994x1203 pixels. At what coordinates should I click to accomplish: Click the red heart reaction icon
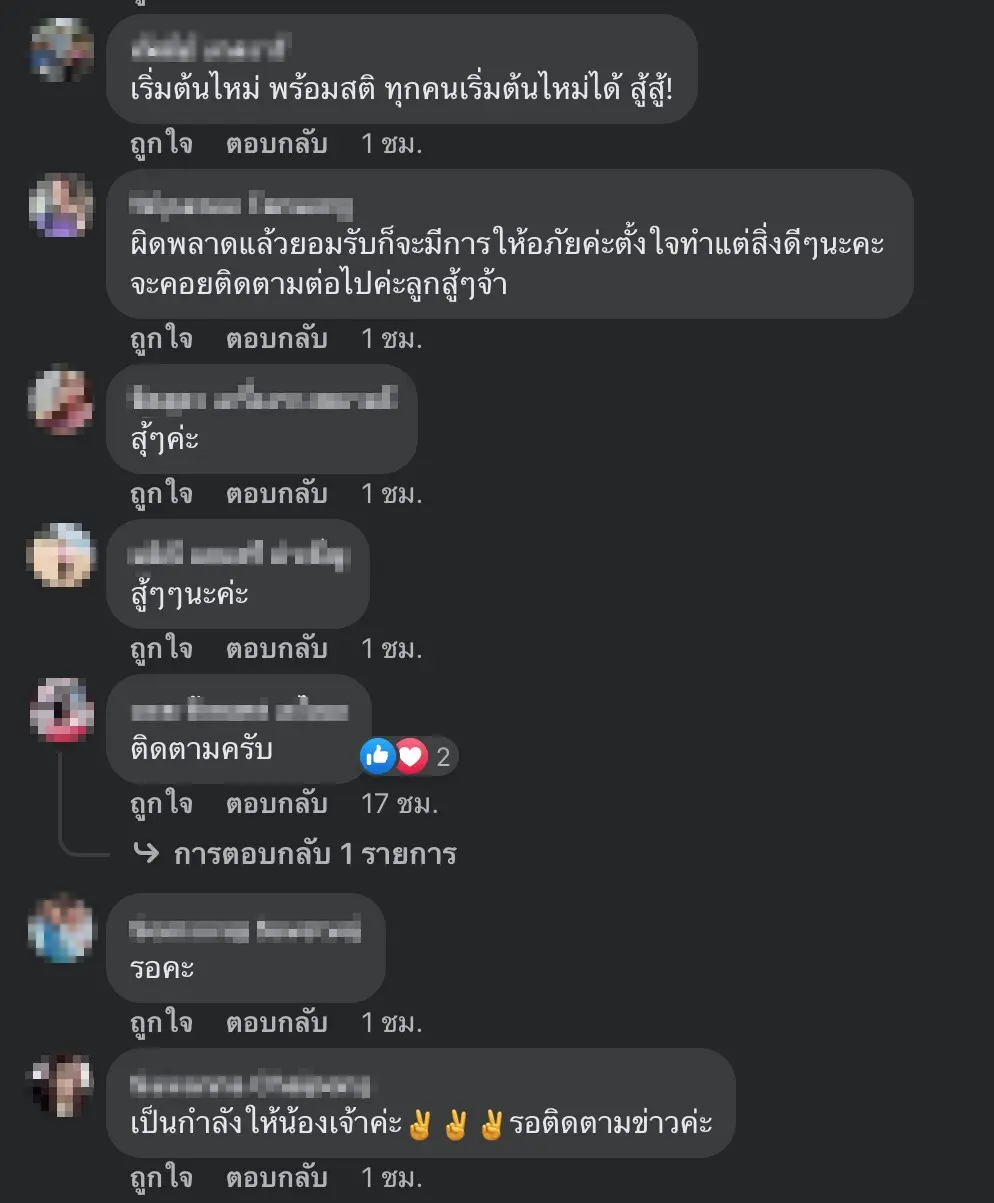(x=411, y=756)
